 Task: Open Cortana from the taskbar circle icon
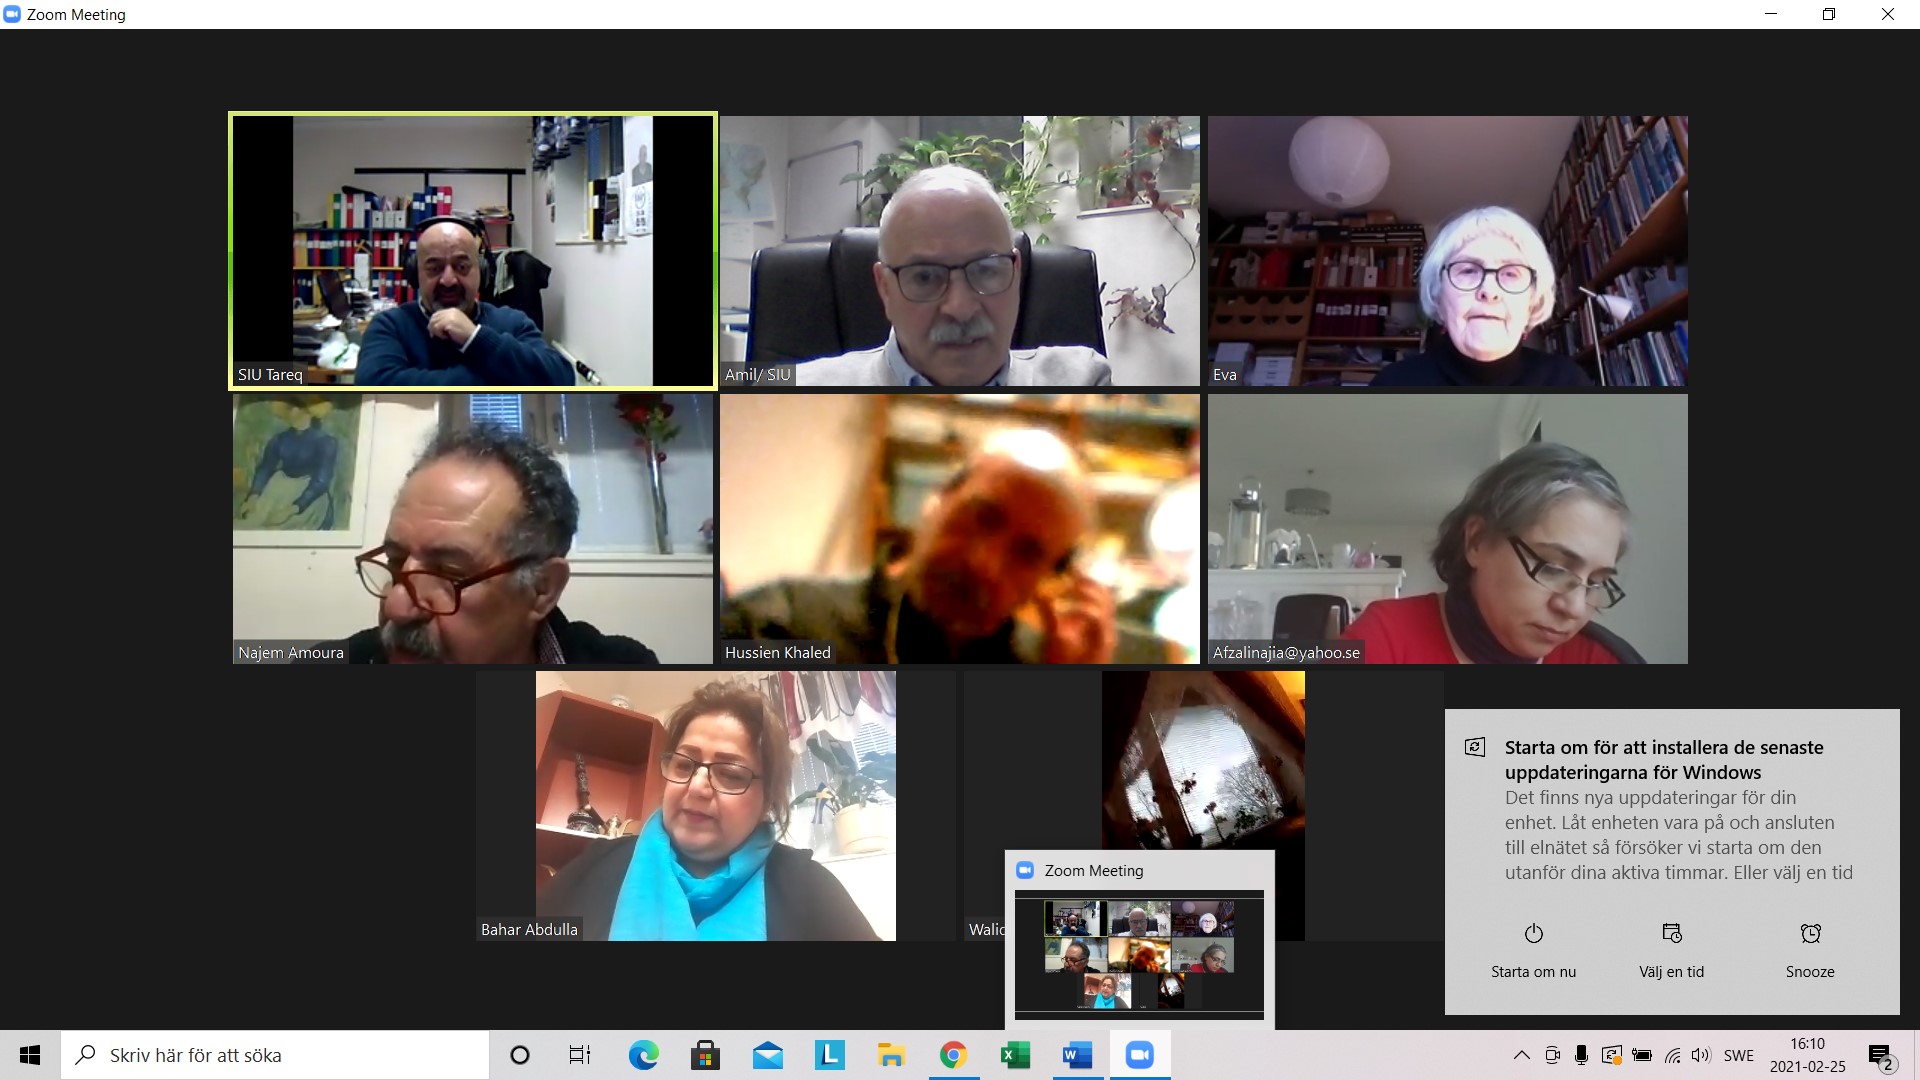520,1055
